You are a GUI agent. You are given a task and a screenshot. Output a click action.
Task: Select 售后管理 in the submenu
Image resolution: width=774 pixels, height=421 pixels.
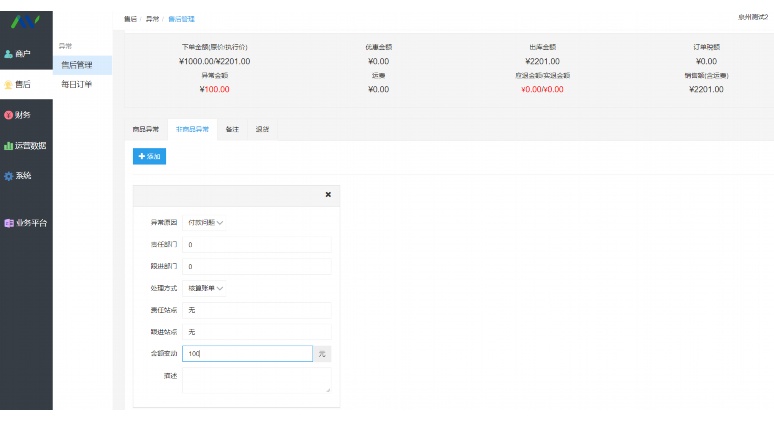point(82,65)
